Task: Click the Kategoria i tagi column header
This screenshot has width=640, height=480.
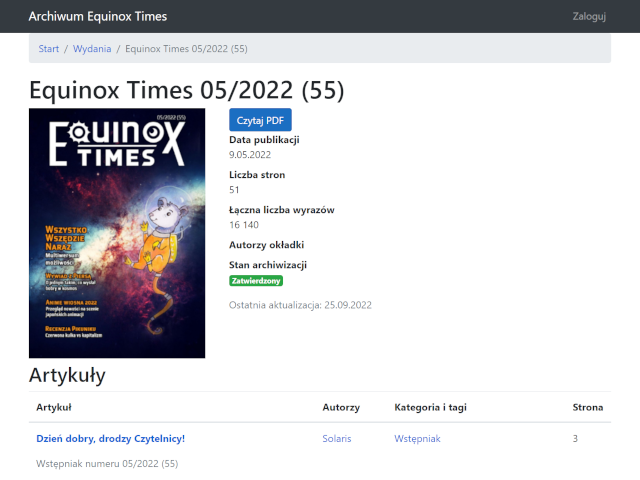Action: pos(431,407)
